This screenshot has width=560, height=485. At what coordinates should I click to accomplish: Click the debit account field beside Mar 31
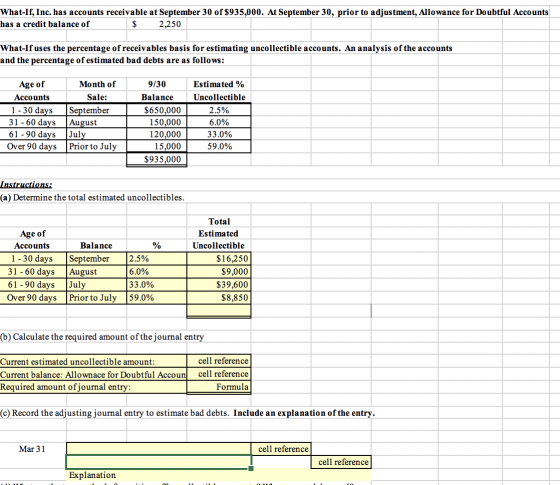[x=159, y=449]
